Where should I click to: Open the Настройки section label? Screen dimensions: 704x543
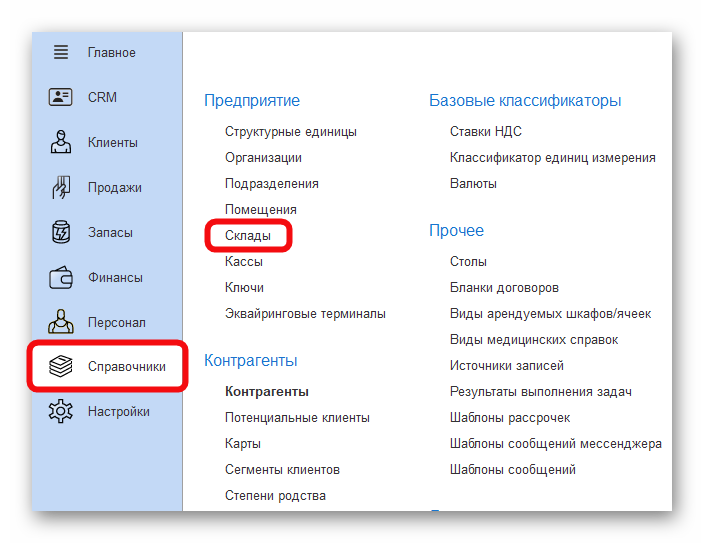click(119, 411)
